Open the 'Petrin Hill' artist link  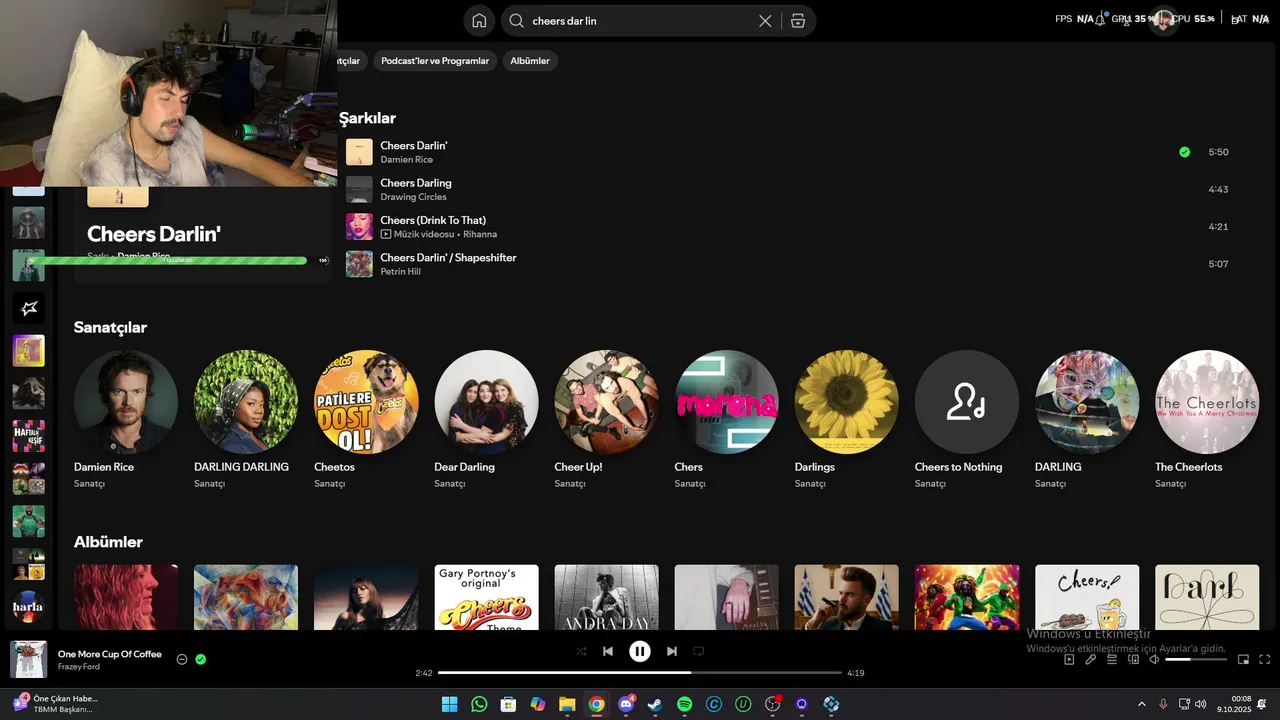coord(400,272)
